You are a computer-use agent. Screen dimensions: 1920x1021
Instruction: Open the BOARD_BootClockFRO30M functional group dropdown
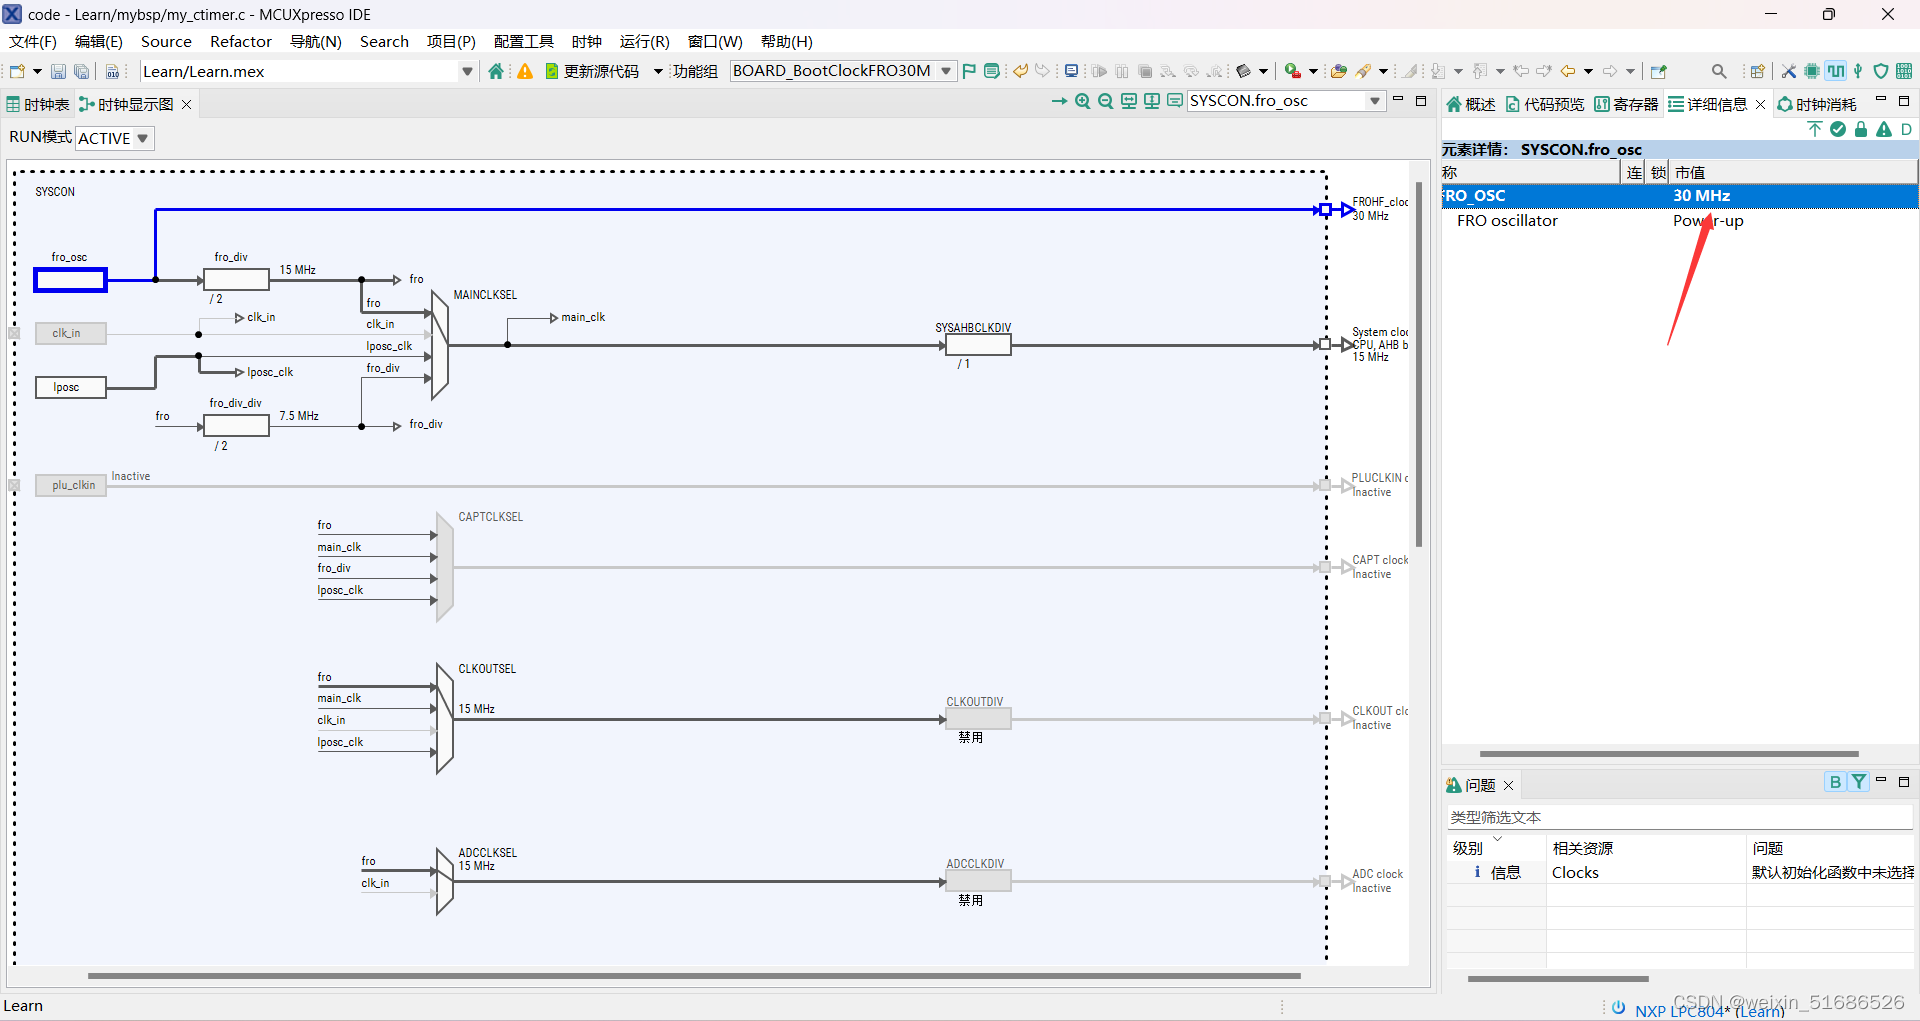point(946,71)
